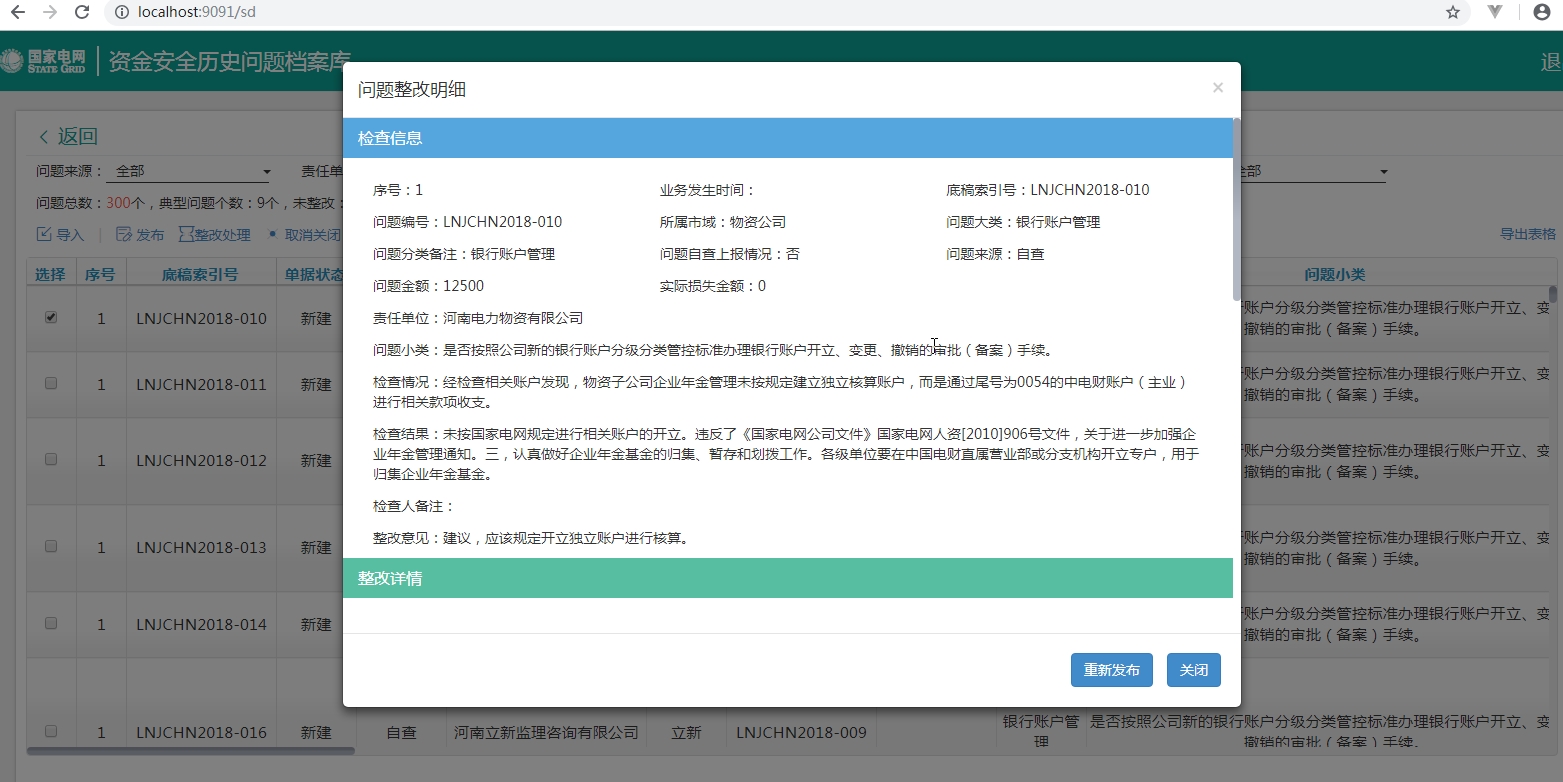Click the 序号 column header

tap(100, 274)
